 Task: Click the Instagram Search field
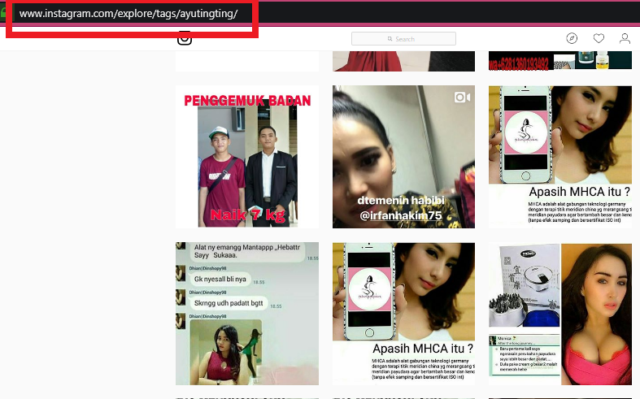click(x=403, y=39)
